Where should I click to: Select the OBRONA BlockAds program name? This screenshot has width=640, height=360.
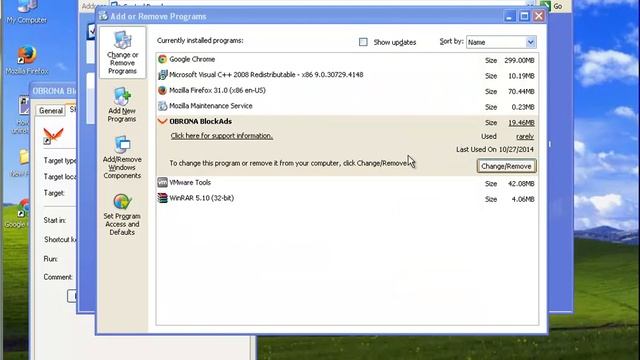200,121
